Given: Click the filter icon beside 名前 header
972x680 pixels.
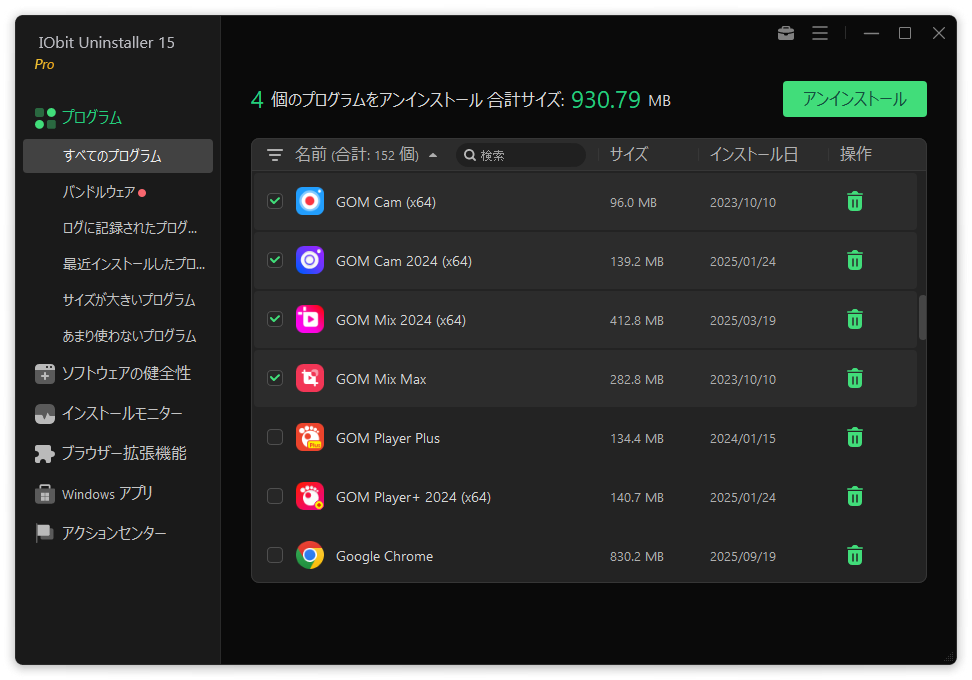Looking at the screenshot, I should (x=275, y=155).
